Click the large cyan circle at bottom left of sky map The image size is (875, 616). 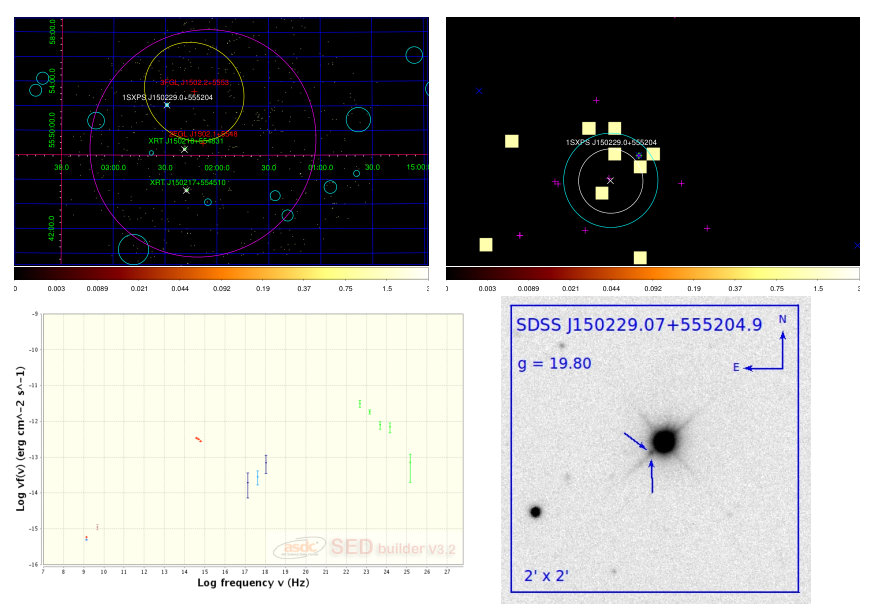point(133,249)
